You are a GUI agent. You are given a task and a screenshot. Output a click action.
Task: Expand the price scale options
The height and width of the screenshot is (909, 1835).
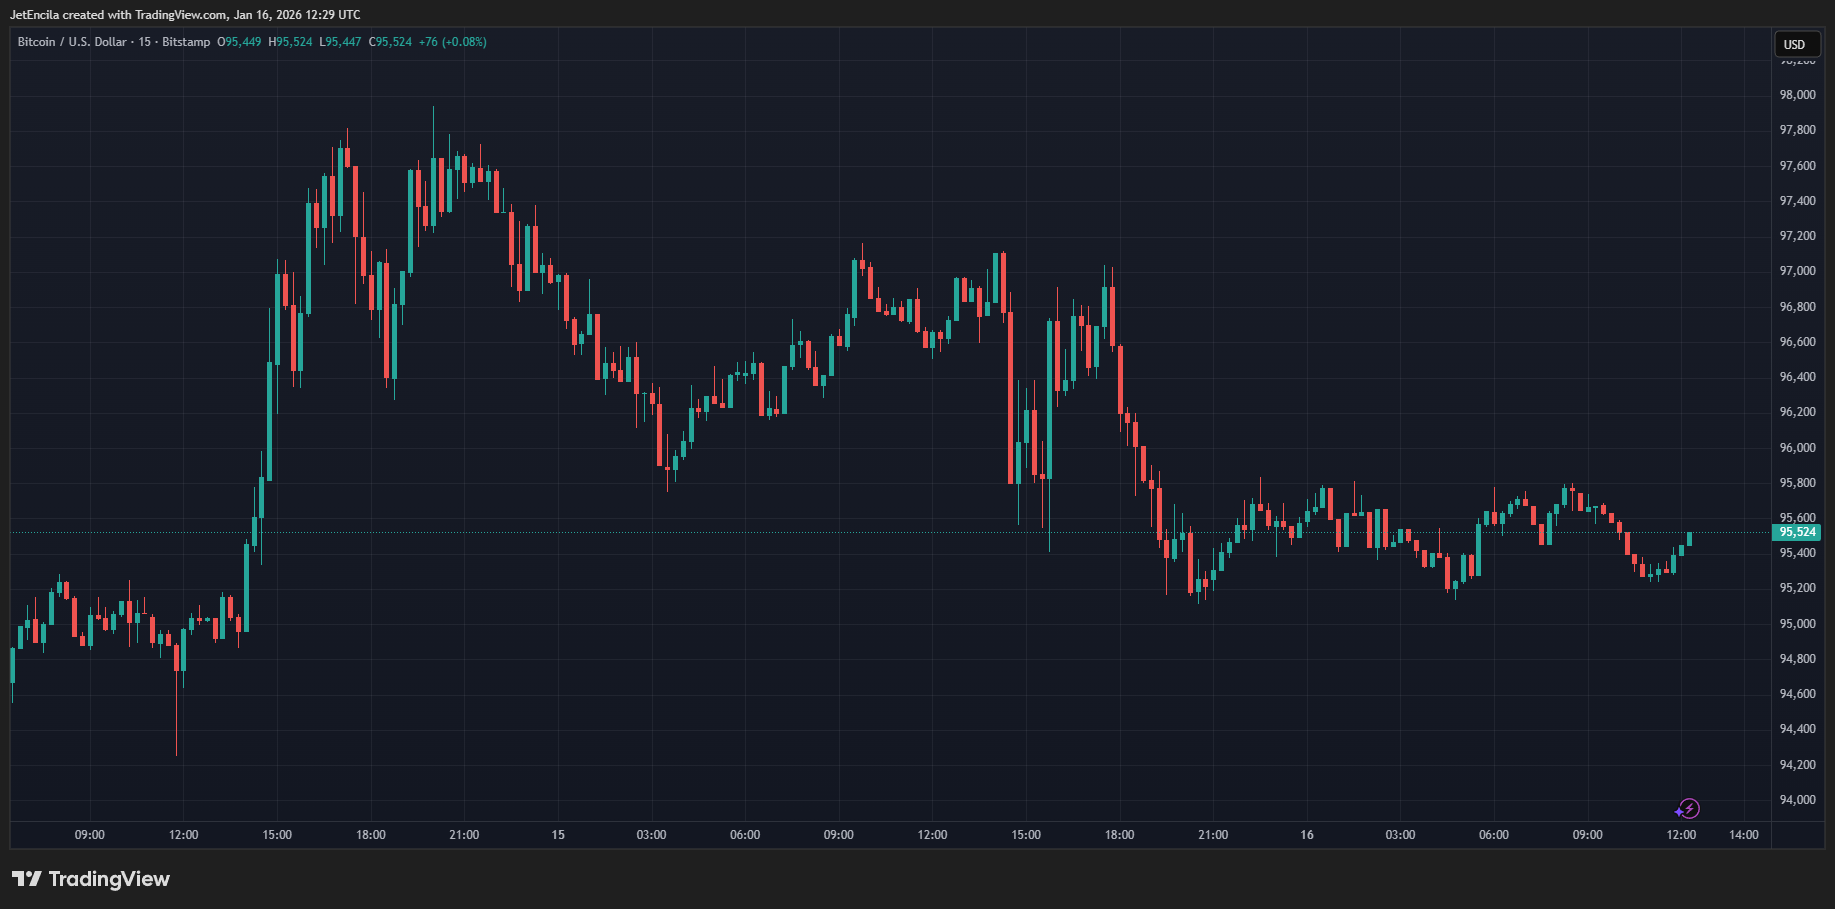tap(1800, 400)
